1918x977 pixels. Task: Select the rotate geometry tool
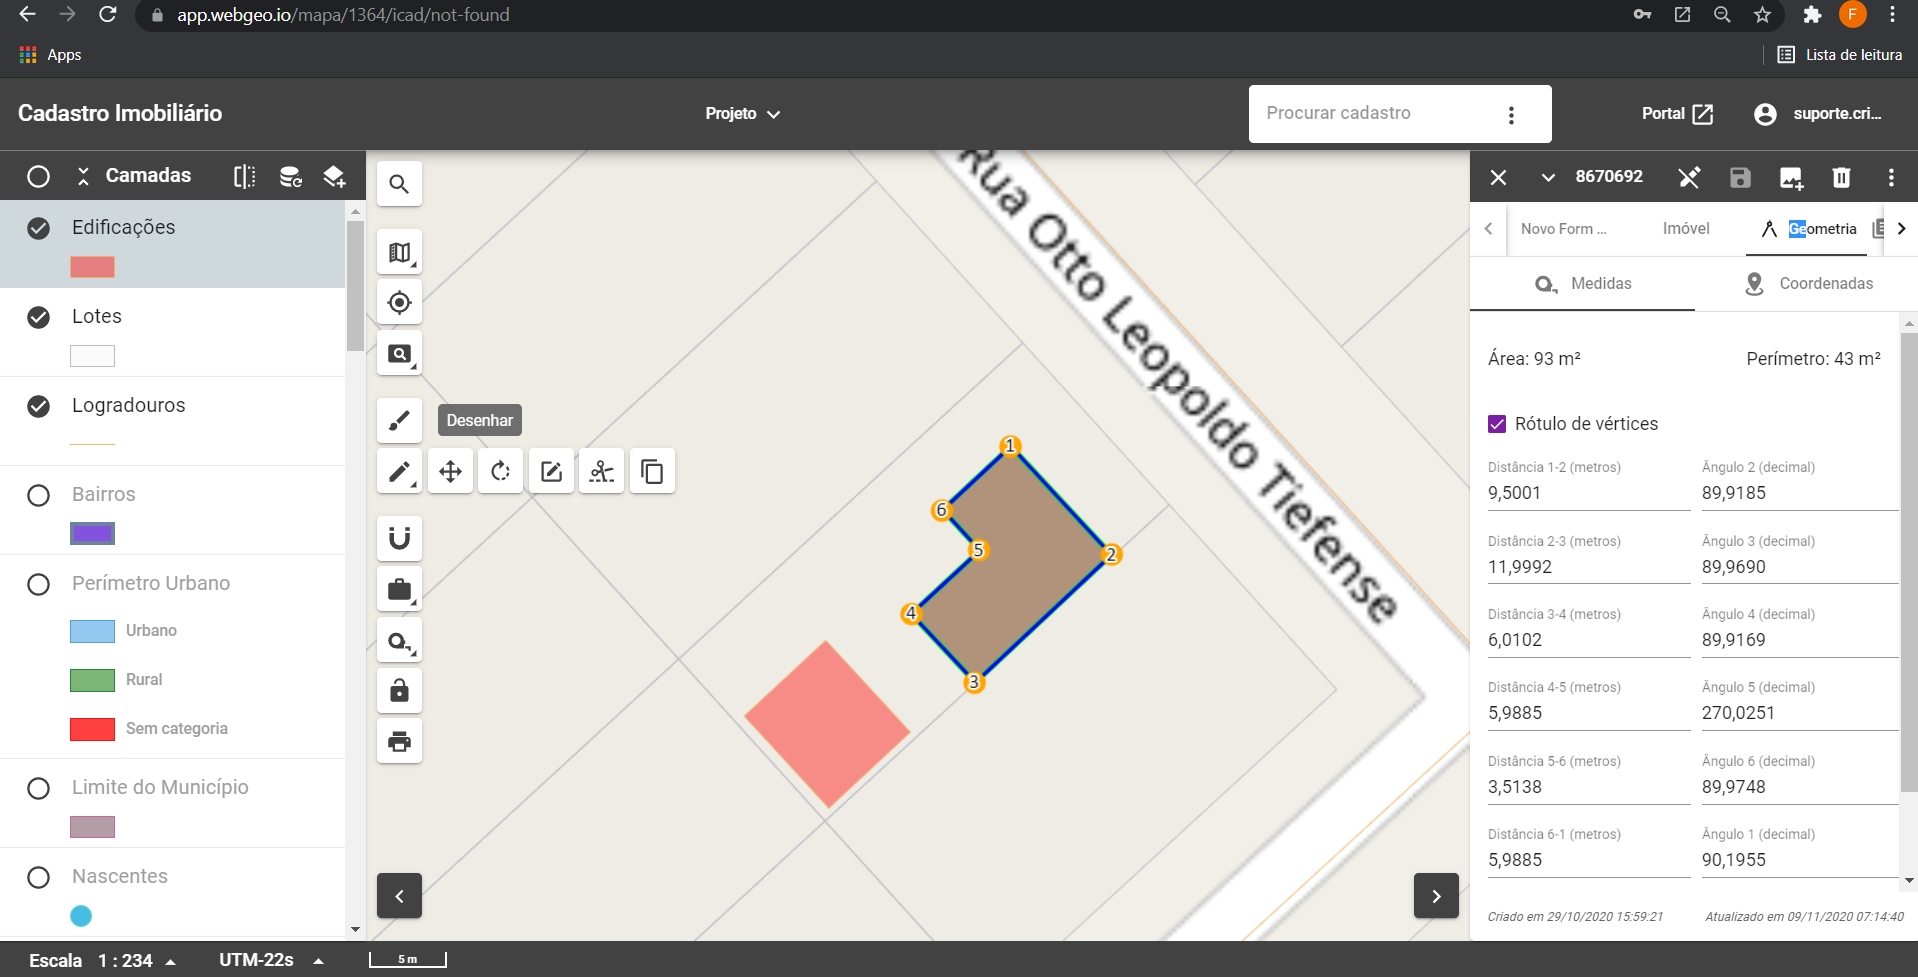point(501,471)
